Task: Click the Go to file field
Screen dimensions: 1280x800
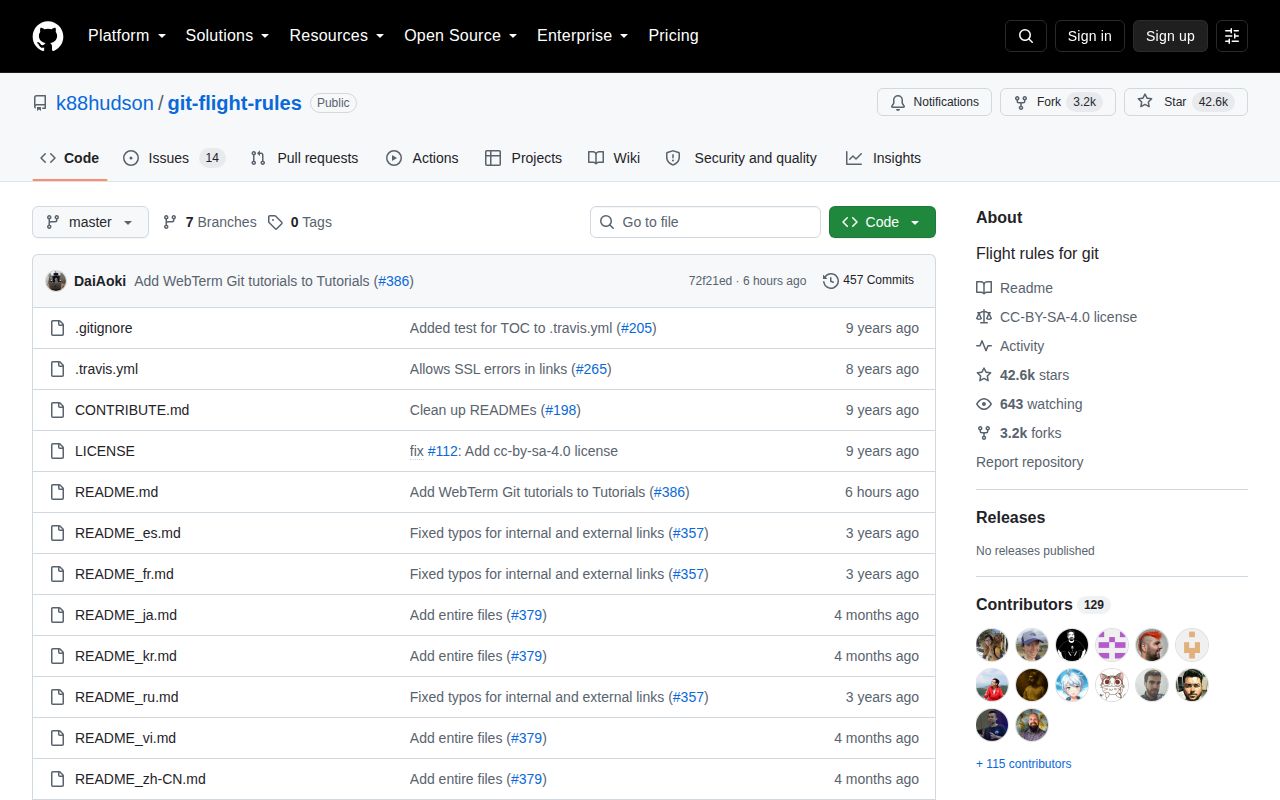Action: pyautogui.click(x=705, y=222)
